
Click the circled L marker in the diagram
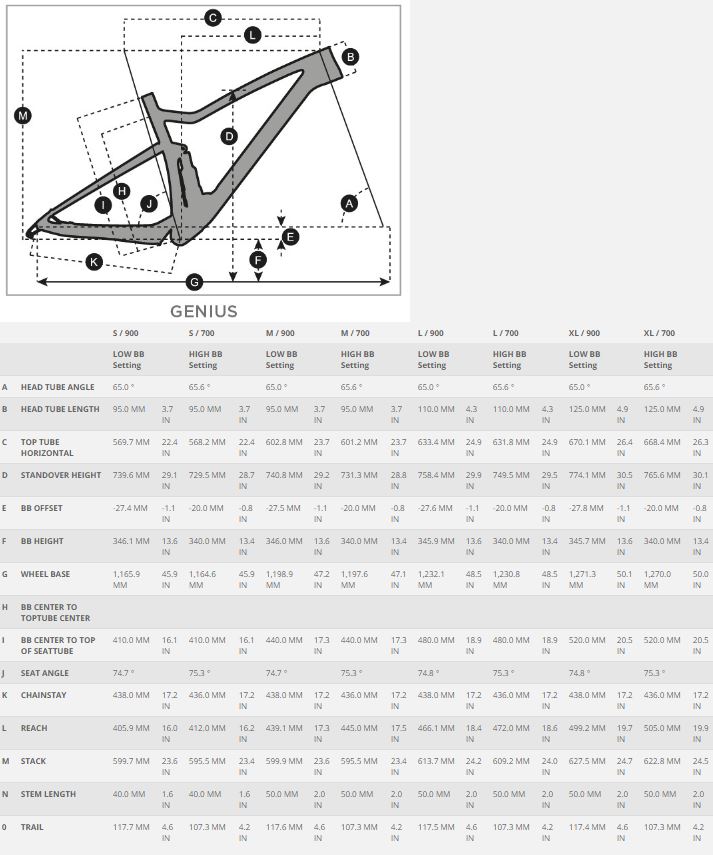point(252,35)
